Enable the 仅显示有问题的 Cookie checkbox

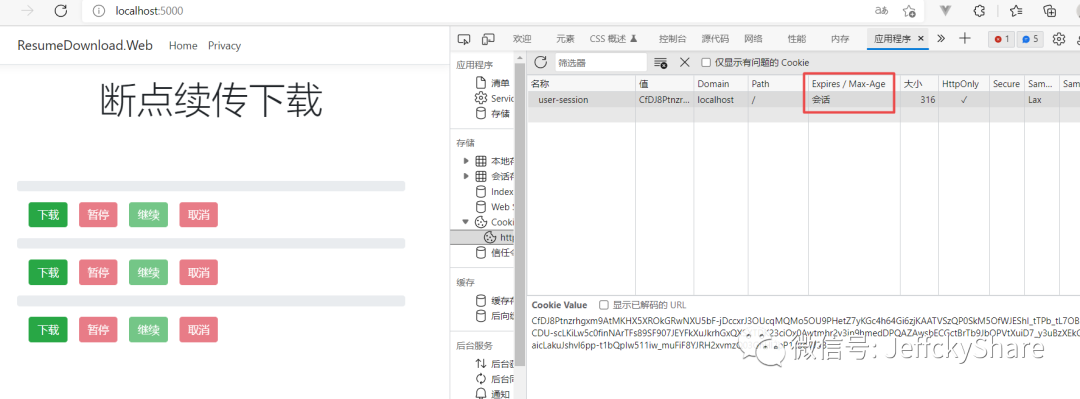pyautogui.click(x=706, y=63)
